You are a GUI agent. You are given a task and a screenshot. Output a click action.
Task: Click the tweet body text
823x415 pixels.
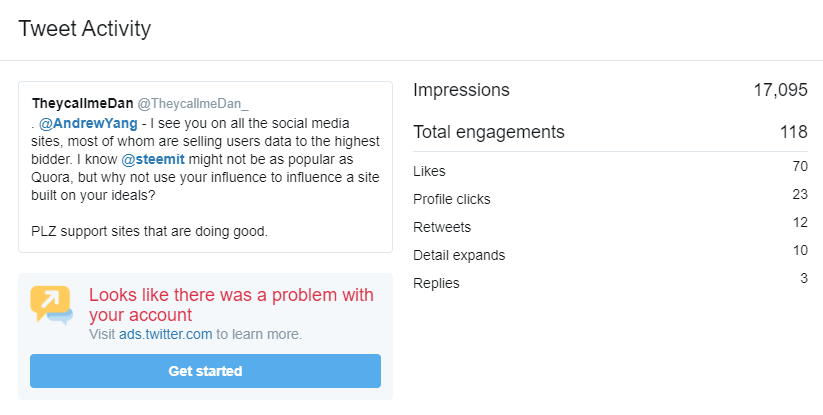pyautogui.click(x=203, y=177)
